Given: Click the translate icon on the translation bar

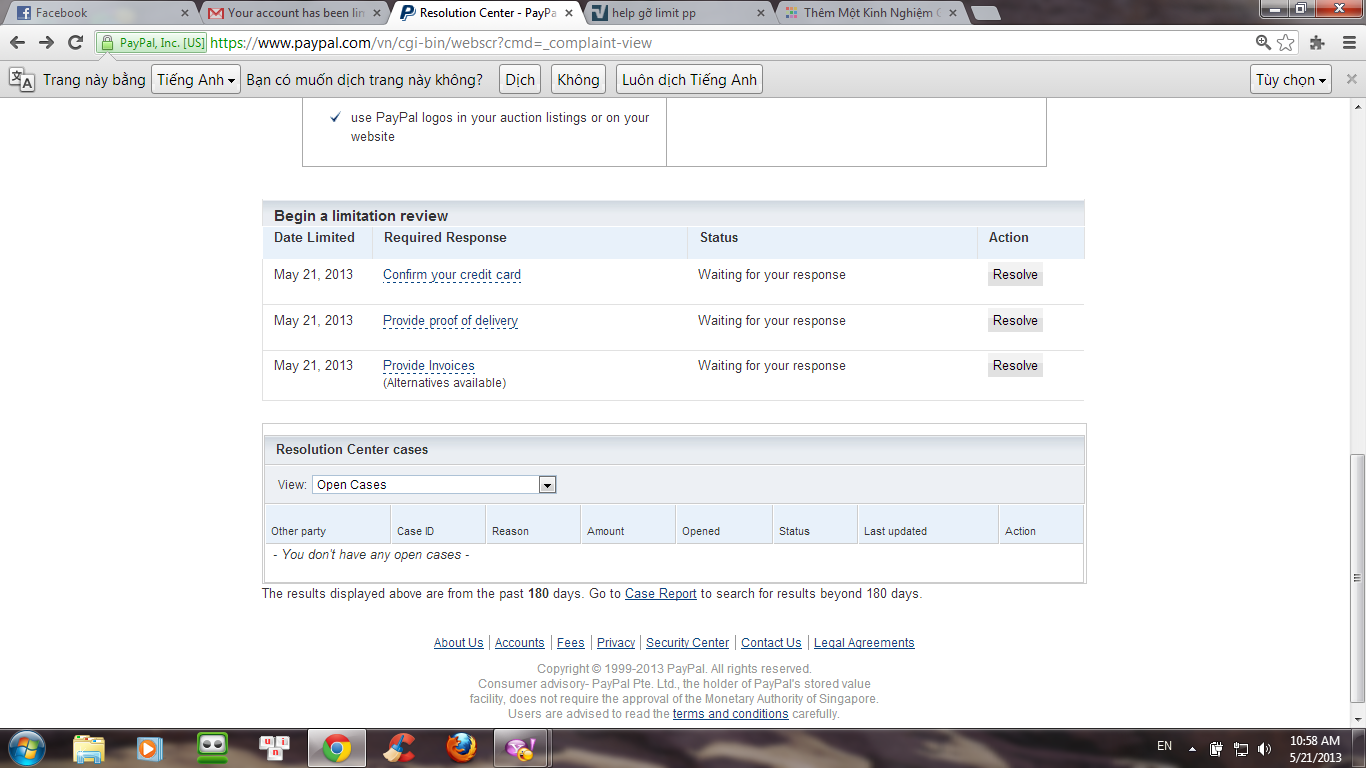Looking at the screenshot, I should (21, 80).
